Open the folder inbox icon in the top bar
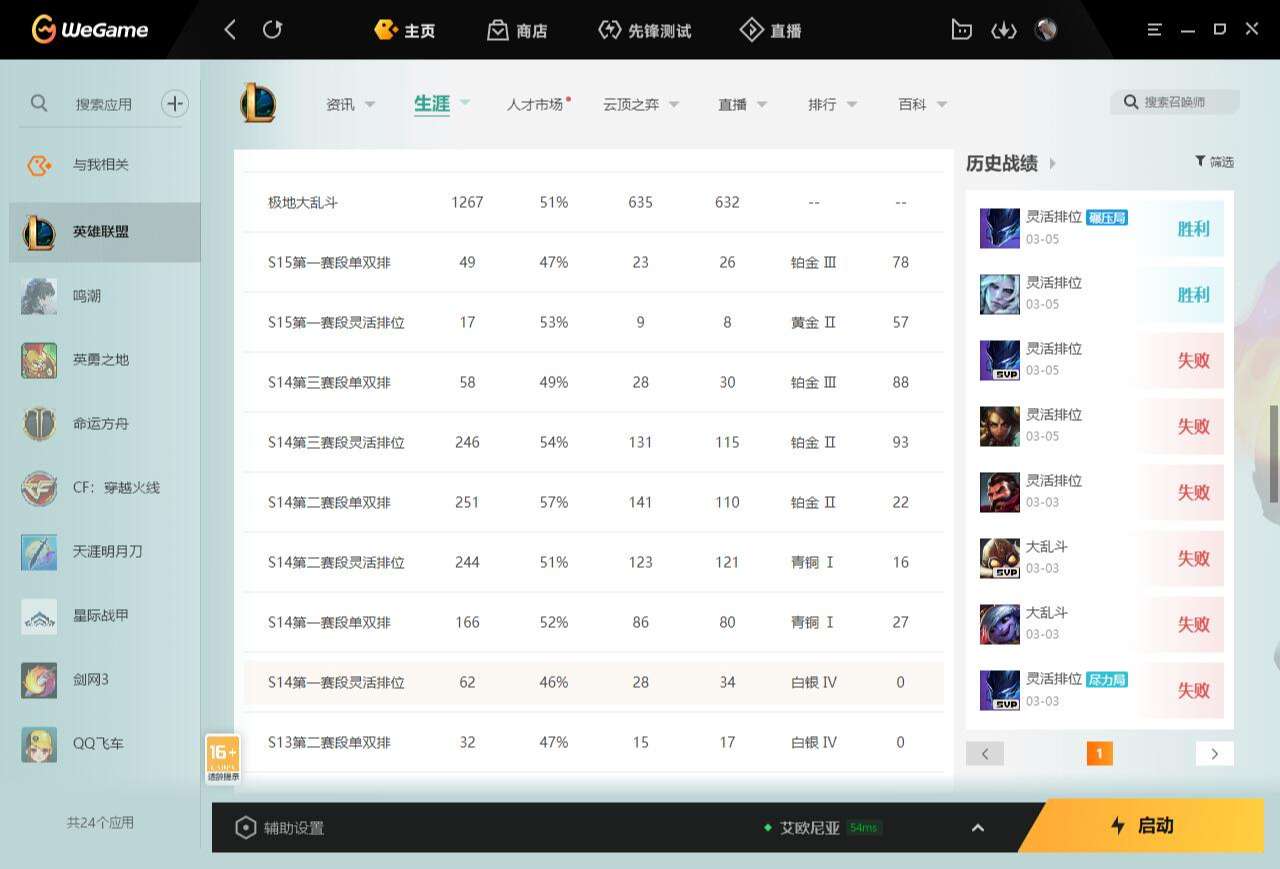 click(961, 30)
